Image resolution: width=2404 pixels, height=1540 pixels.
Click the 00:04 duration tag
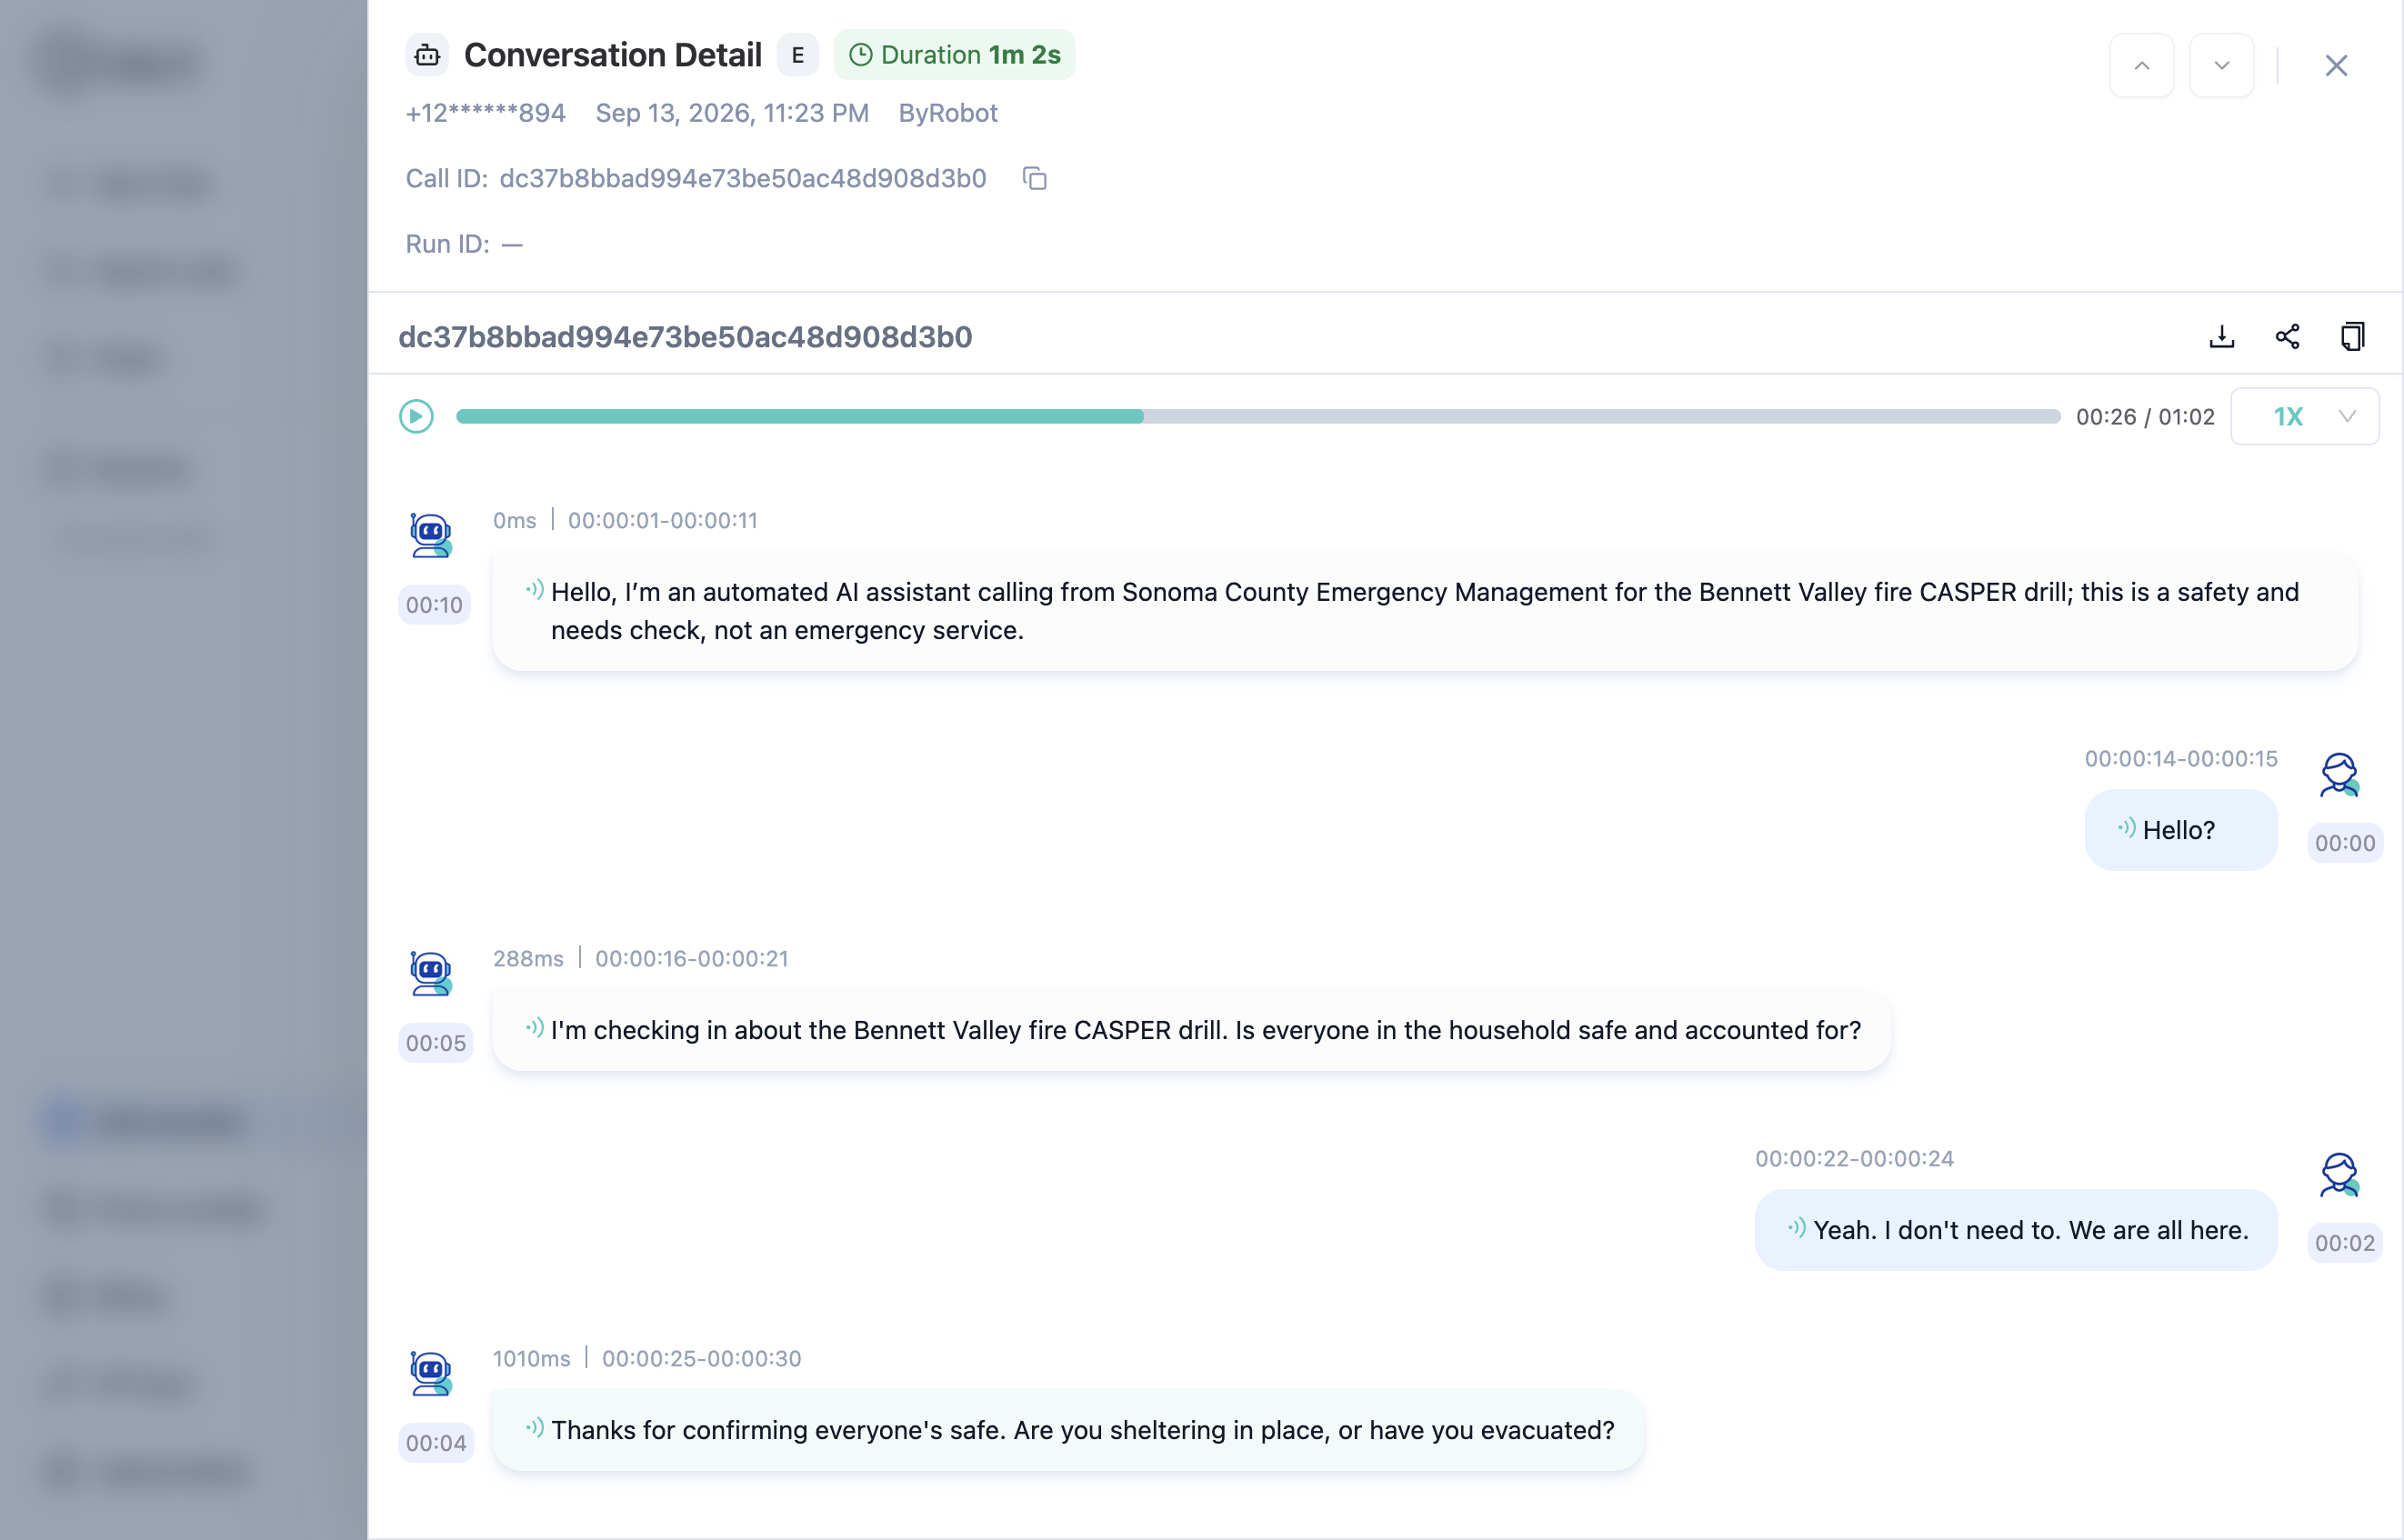click(x=435, y=1442)
